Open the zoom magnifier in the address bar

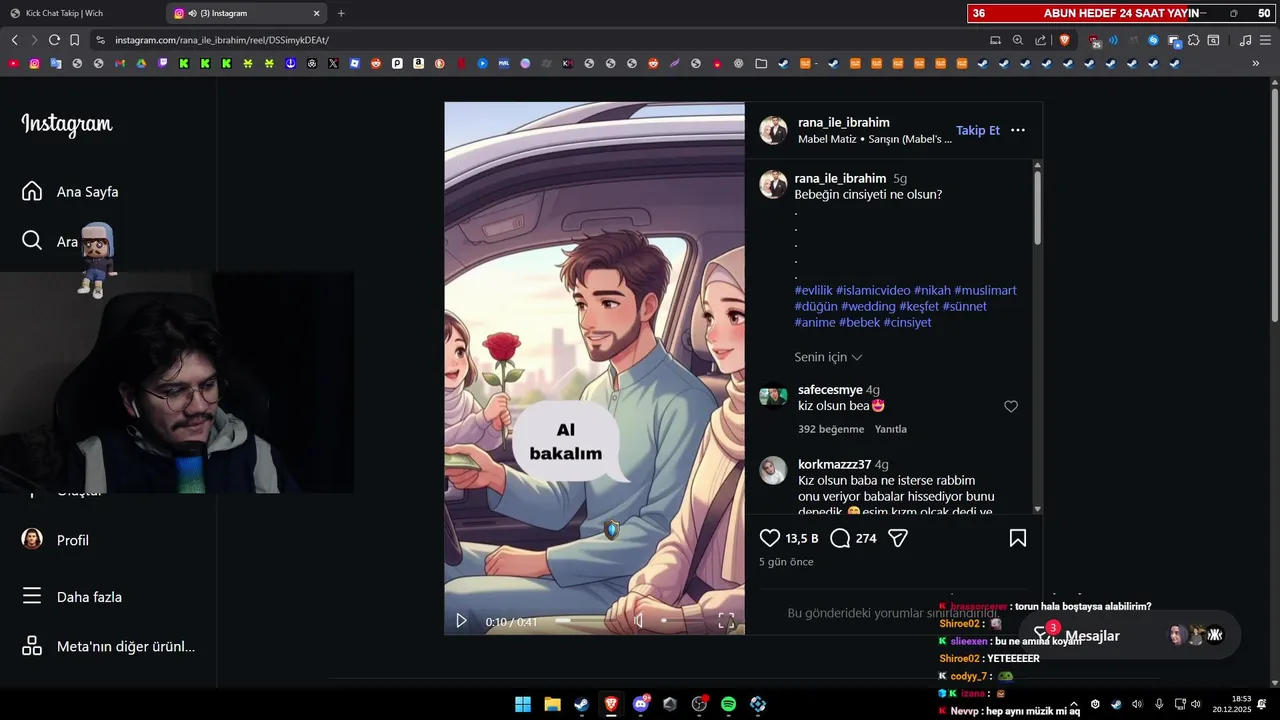[1018, 40]
